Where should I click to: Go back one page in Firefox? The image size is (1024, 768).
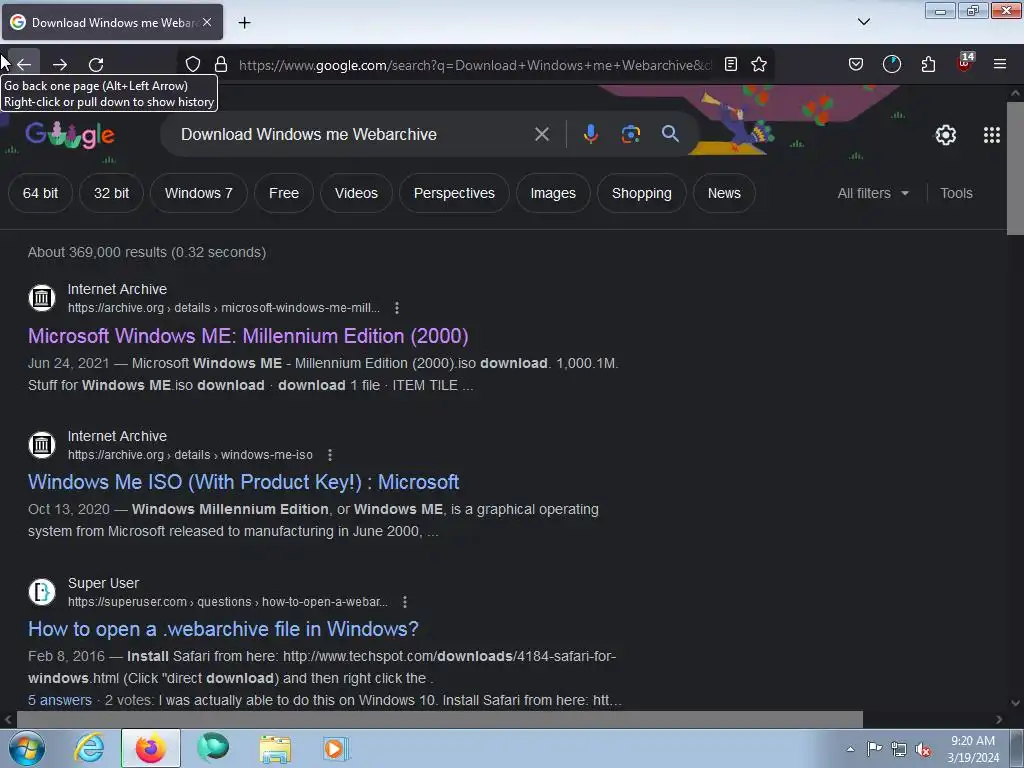point(24,64)
